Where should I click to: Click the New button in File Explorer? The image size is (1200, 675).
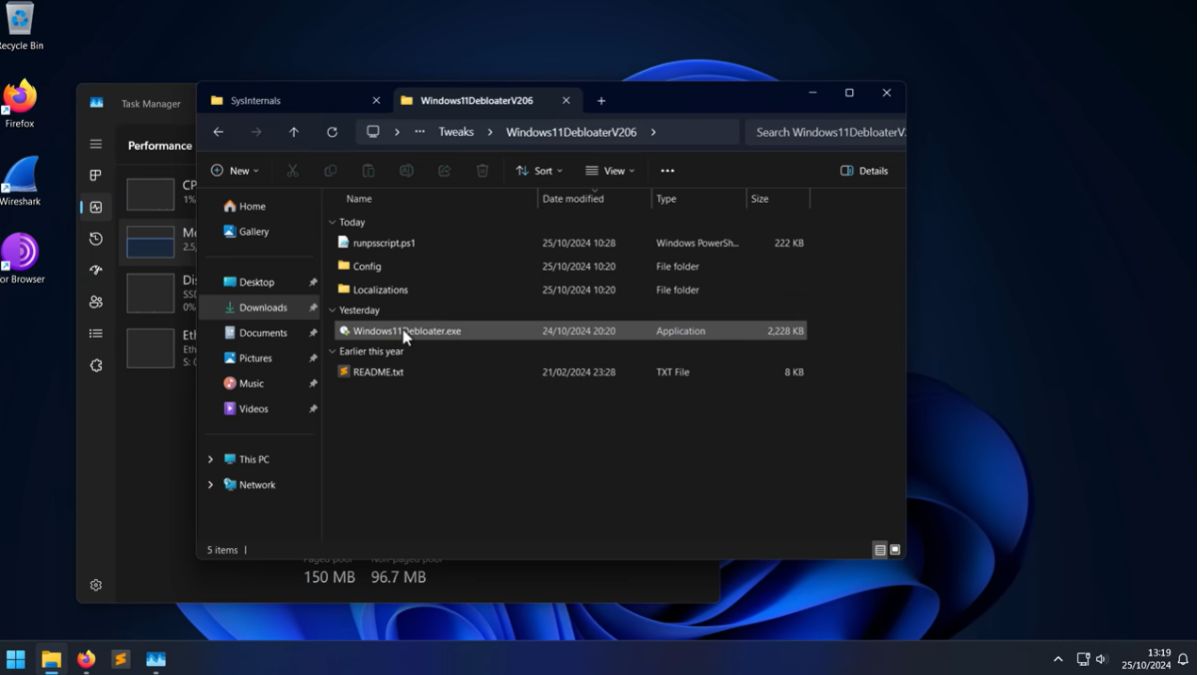pyautogui.click(x=235, y=170)
